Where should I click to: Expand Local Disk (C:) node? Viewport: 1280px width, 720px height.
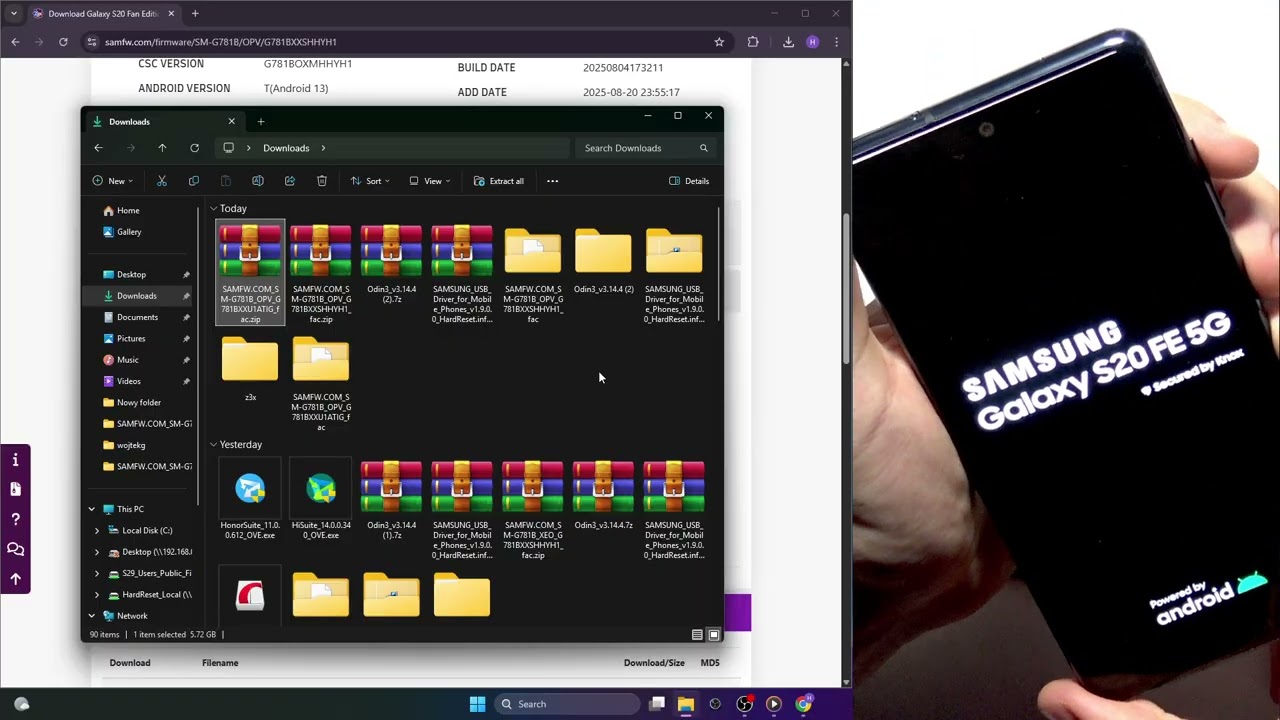point(97,531)
